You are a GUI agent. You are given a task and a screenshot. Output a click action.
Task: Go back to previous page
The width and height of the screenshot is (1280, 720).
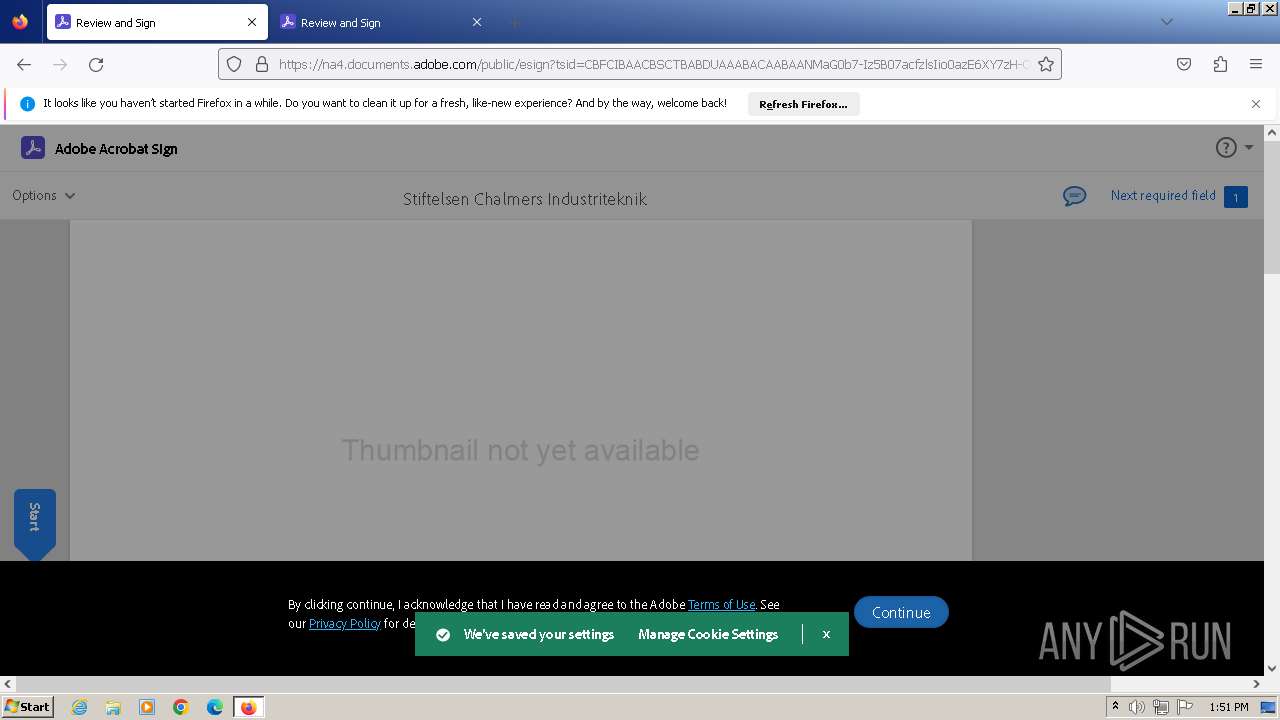[x=24, y=64]
